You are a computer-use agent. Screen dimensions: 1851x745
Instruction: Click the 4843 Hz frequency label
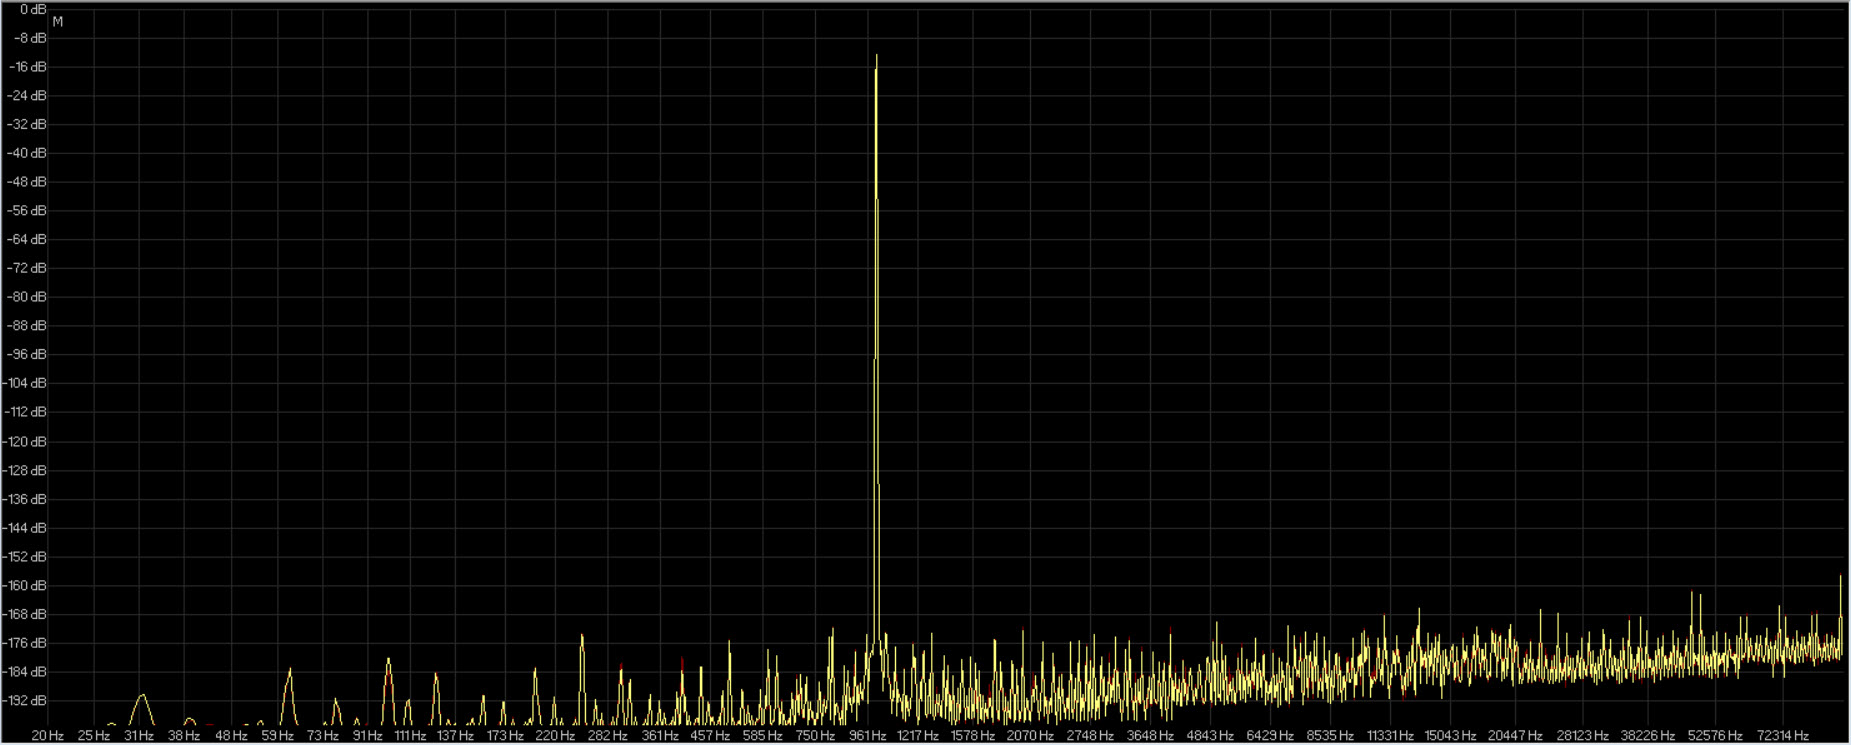click(x=1210, y=735)
